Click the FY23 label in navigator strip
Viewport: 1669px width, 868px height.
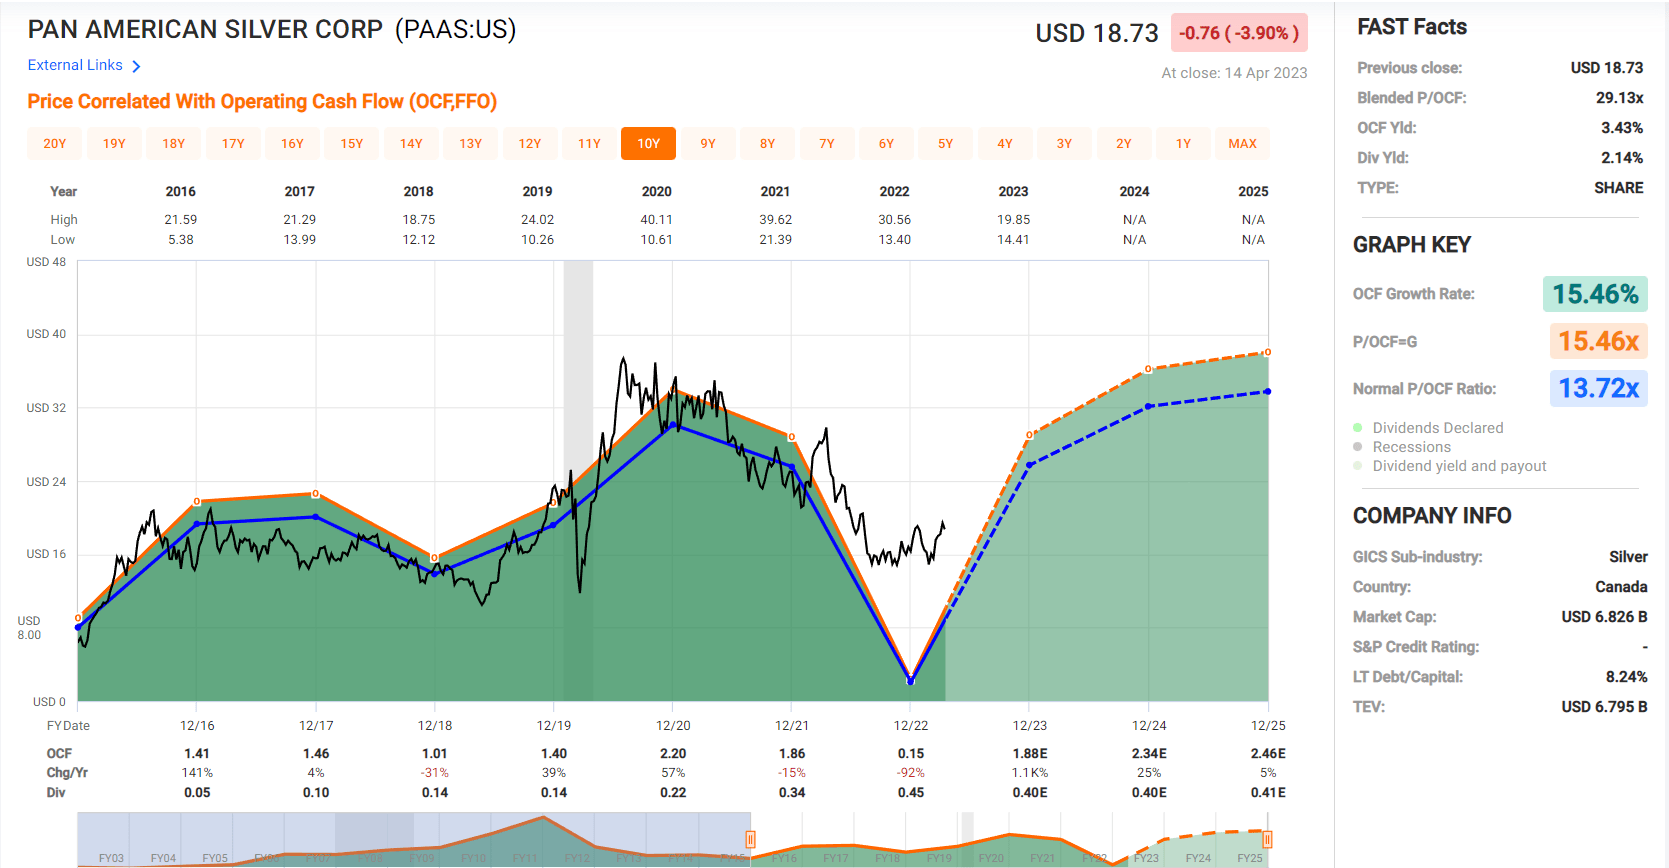[x=1146, y=858]
